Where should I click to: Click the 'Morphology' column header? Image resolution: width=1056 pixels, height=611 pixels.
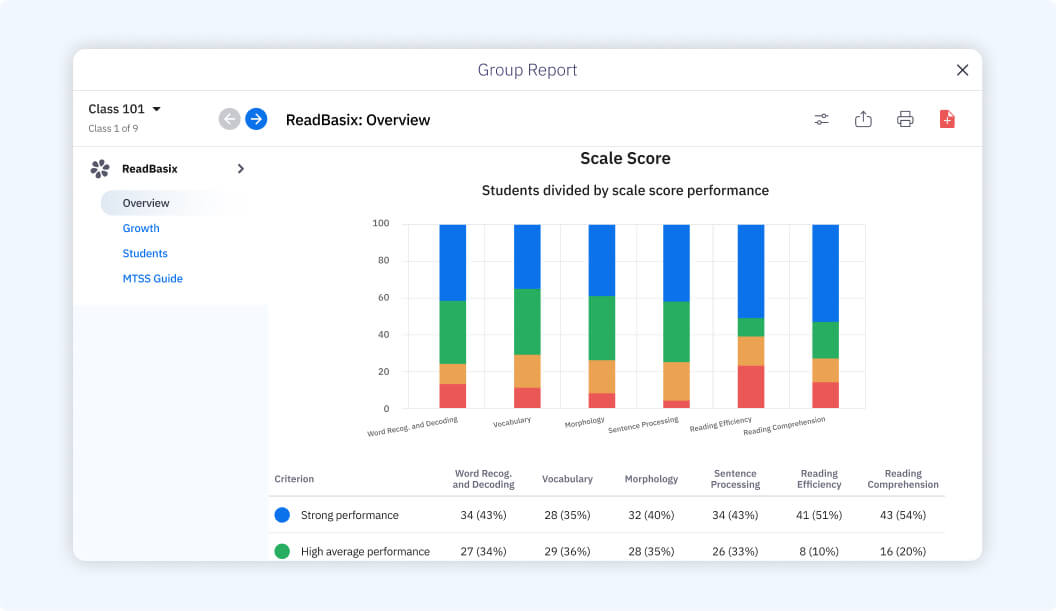click(651, 479)
